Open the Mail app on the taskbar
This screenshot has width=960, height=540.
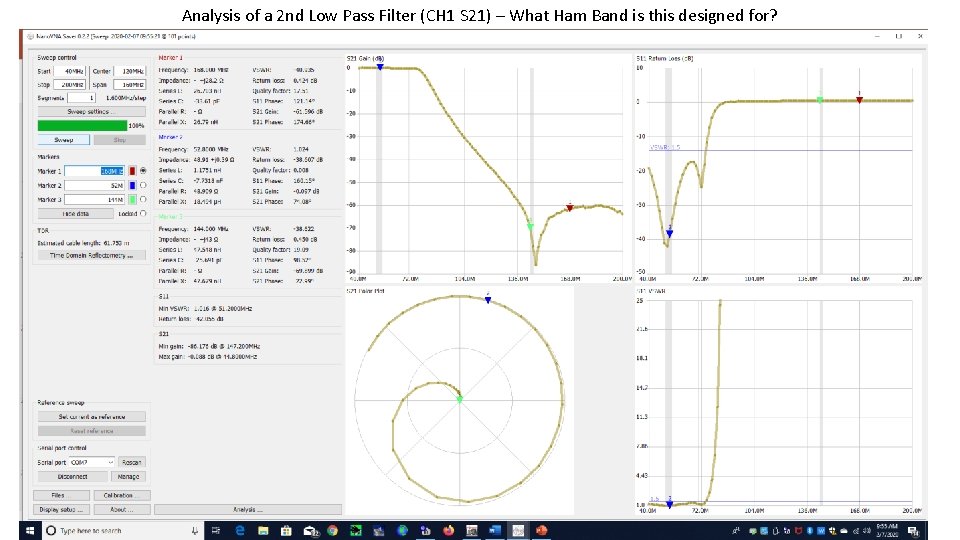pos(310,531)
